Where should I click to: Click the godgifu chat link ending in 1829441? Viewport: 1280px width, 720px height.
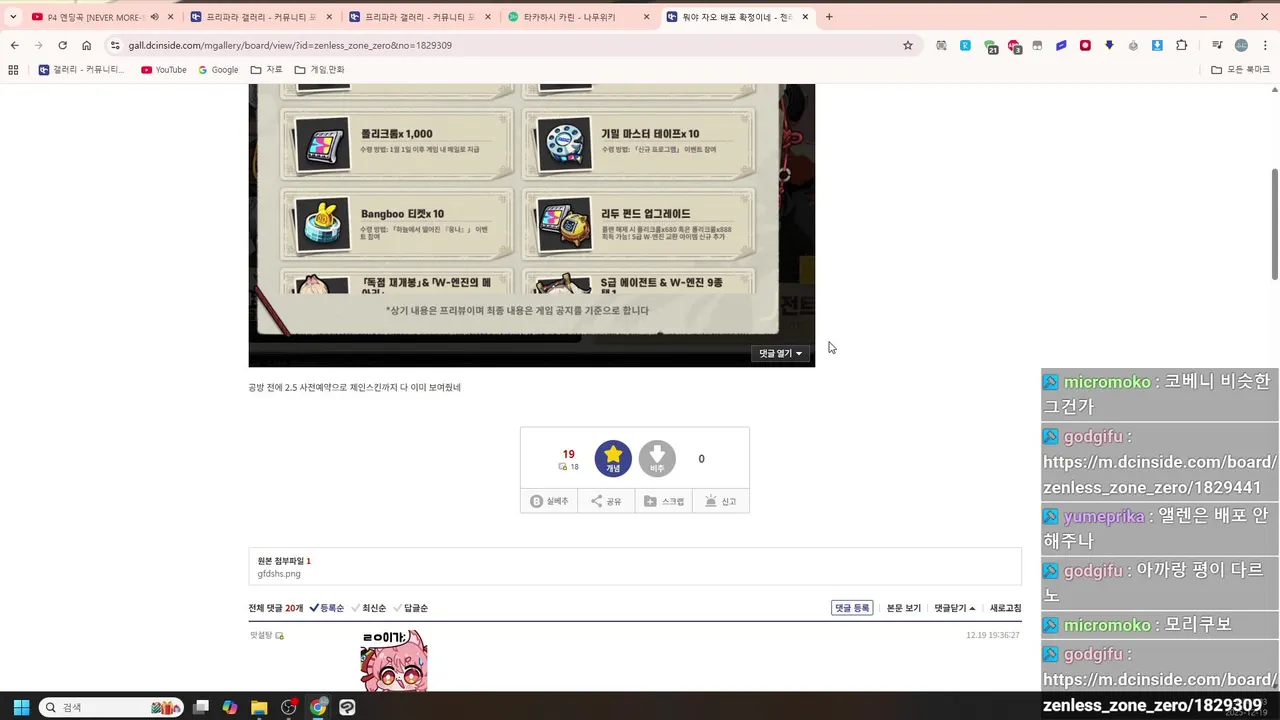1160,475
